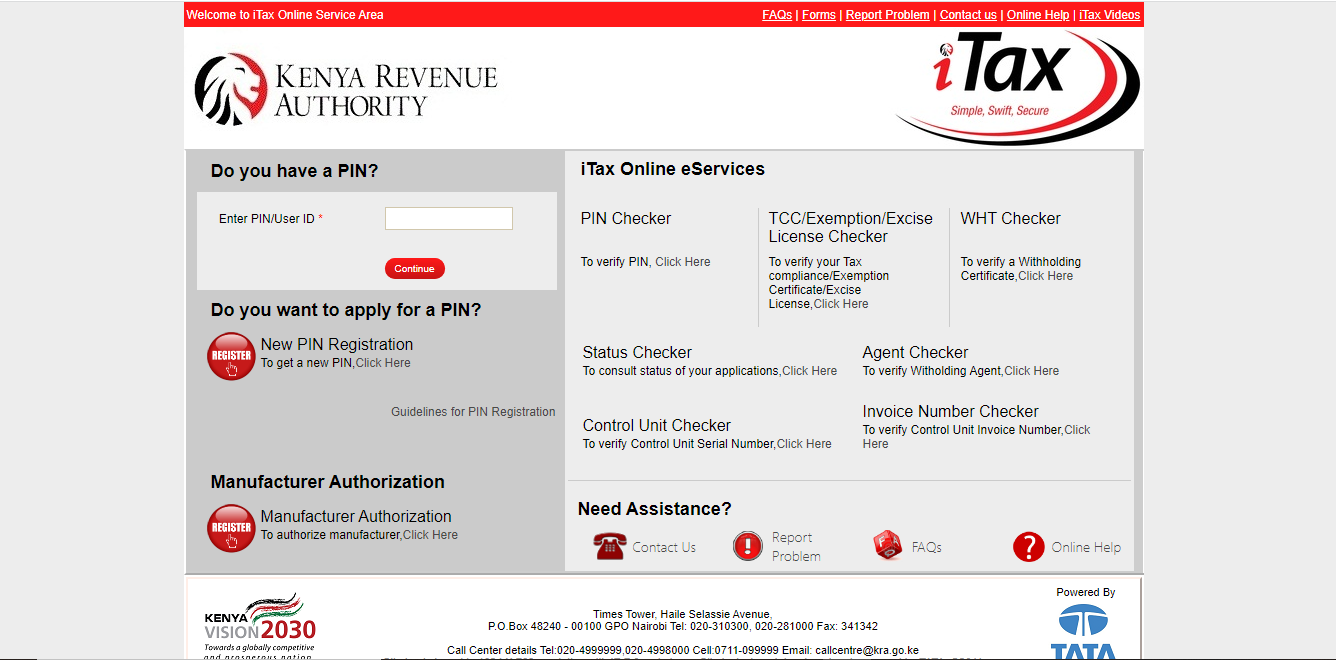Open Contact us in the top bar
The width and height of the screenshot is (1336, 660).
(x=968, y=15)
